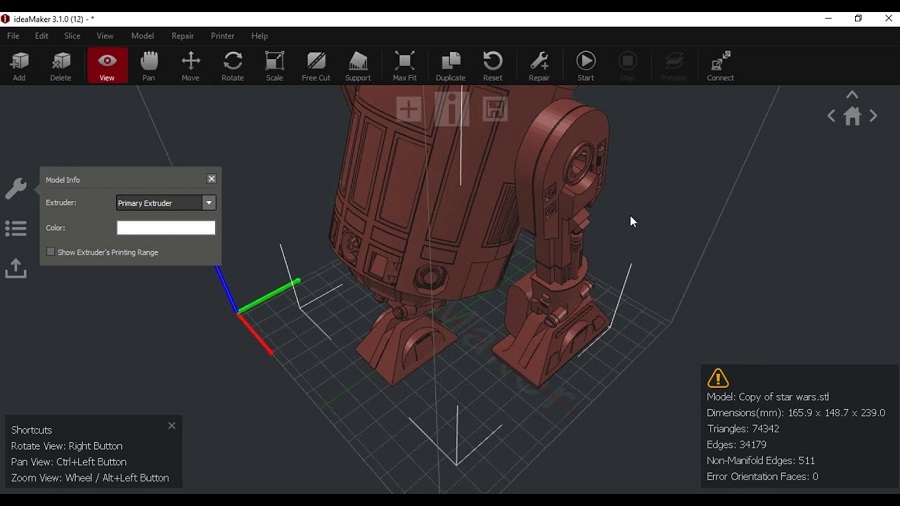Click the 'Rotate View: Right Button' shortcut text

[x=67, y=446]
